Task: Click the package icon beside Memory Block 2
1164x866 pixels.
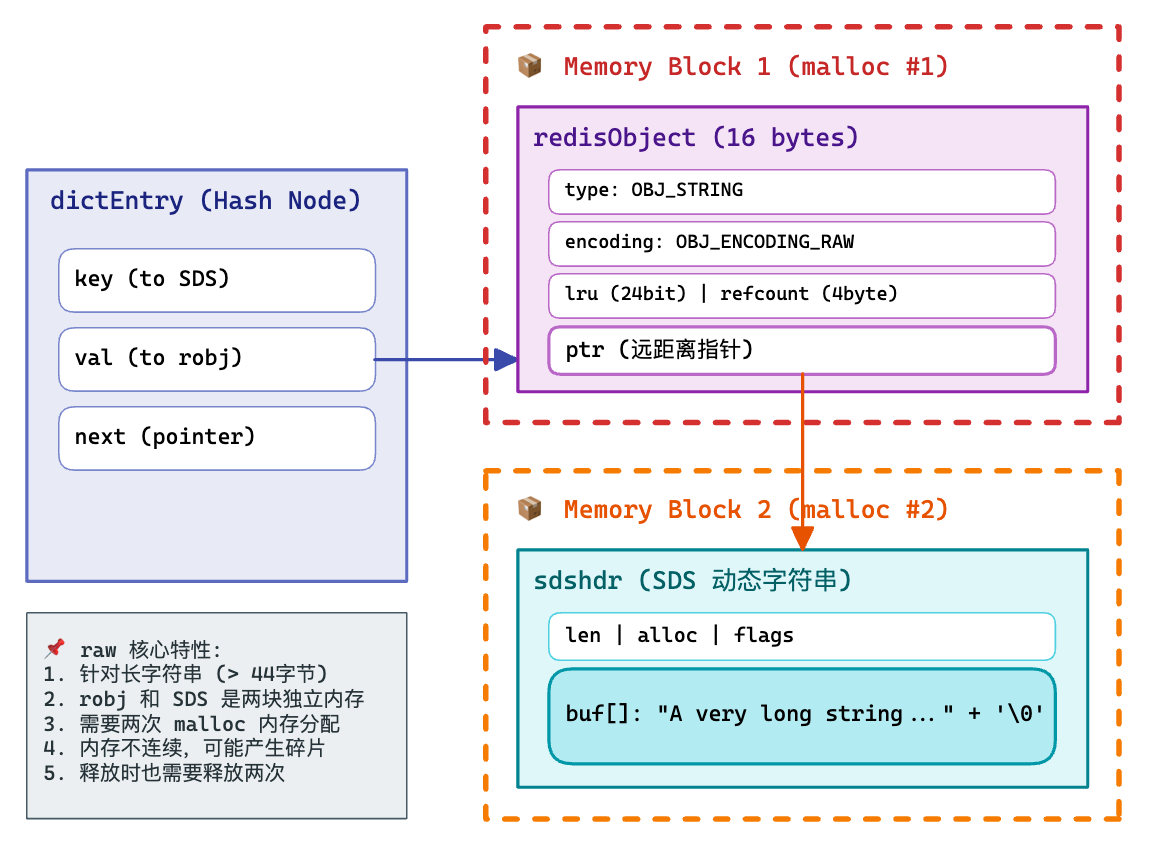Action: [529, 509]
